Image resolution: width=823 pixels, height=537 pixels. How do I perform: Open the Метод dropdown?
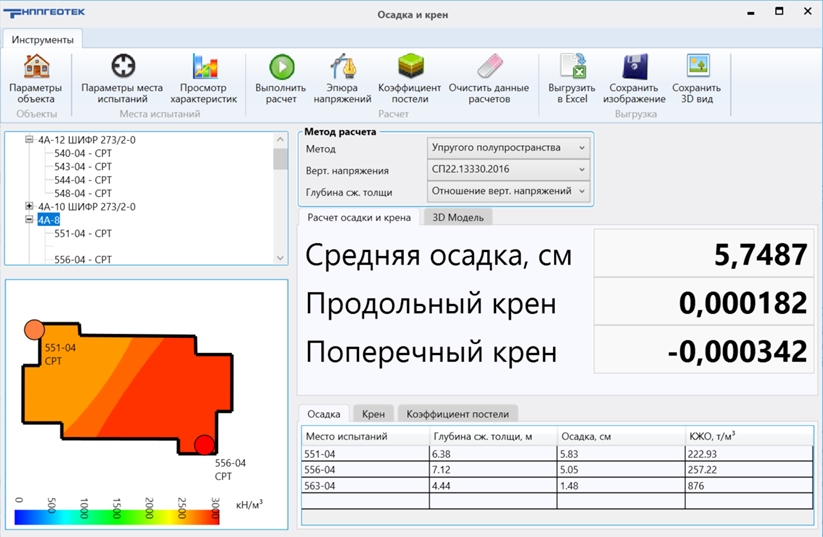coord(508,148)
